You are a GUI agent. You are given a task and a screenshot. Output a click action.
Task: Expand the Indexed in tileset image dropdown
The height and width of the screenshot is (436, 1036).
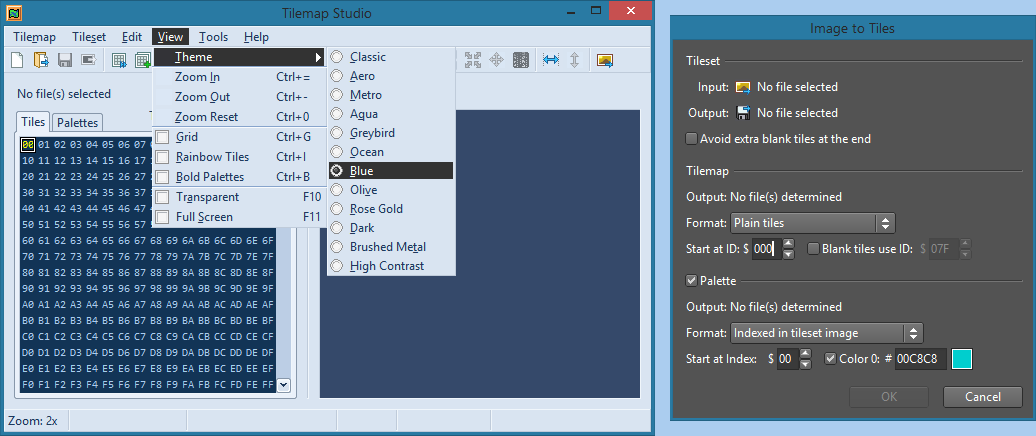[826, 332]
